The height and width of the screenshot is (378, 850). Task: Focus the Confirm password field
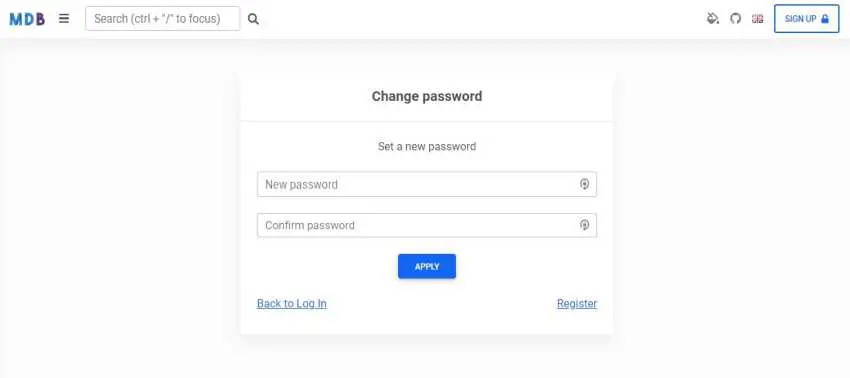click(x=427, y=225)
